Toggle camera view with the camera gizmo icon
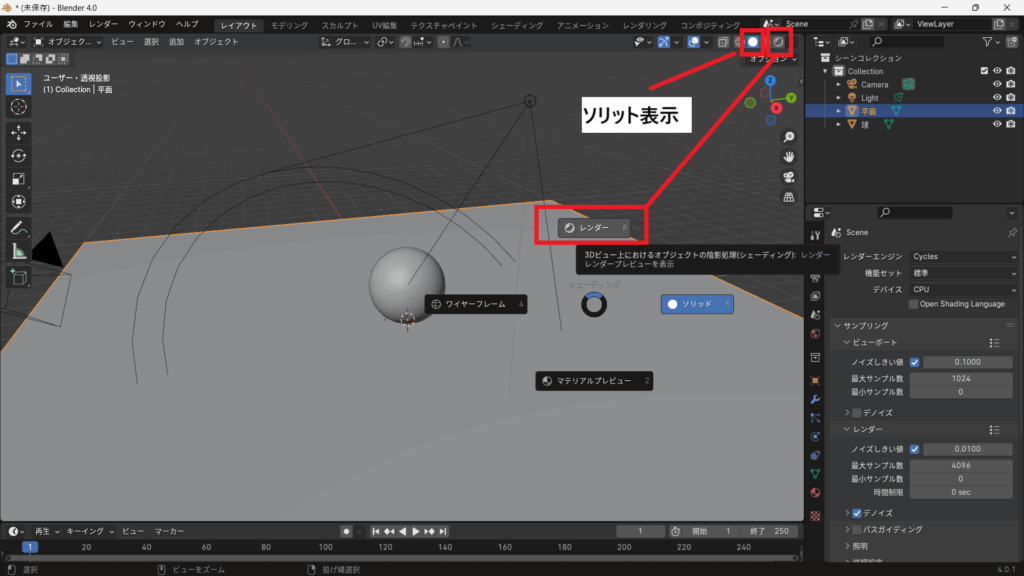Image resolution: width=1024 pixels, height=576 pixels. pyautogui.click(x=789, y=177)
